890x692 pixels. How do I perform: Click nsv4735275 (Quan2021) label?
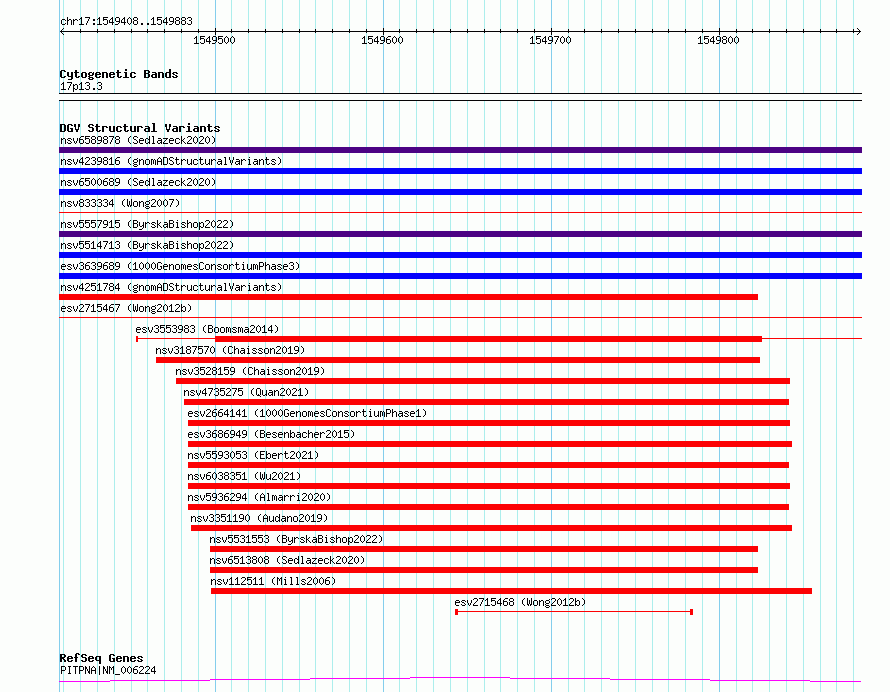coord(246,392)
